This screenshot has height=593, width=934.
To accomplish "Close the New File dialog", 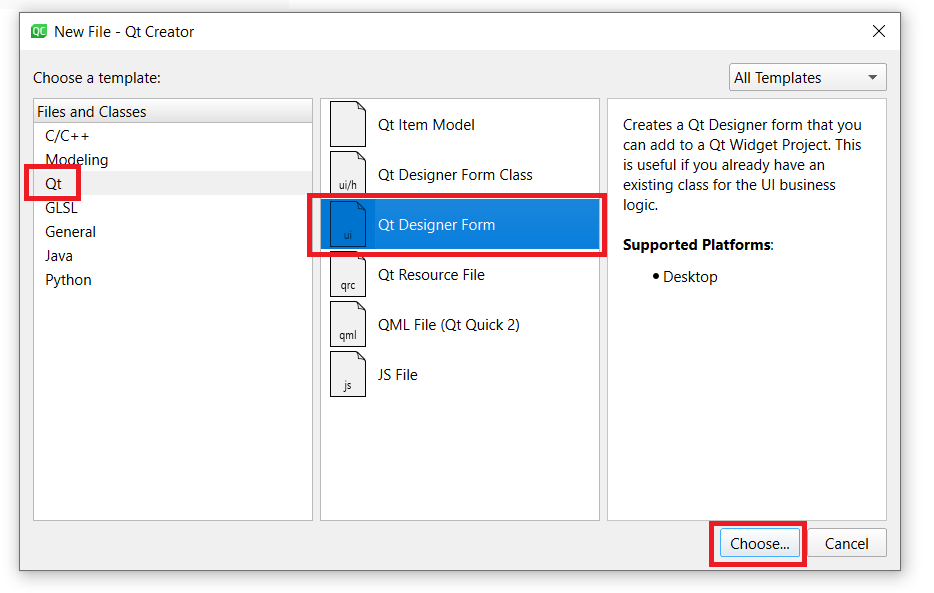I will click(x=879, y=32).
